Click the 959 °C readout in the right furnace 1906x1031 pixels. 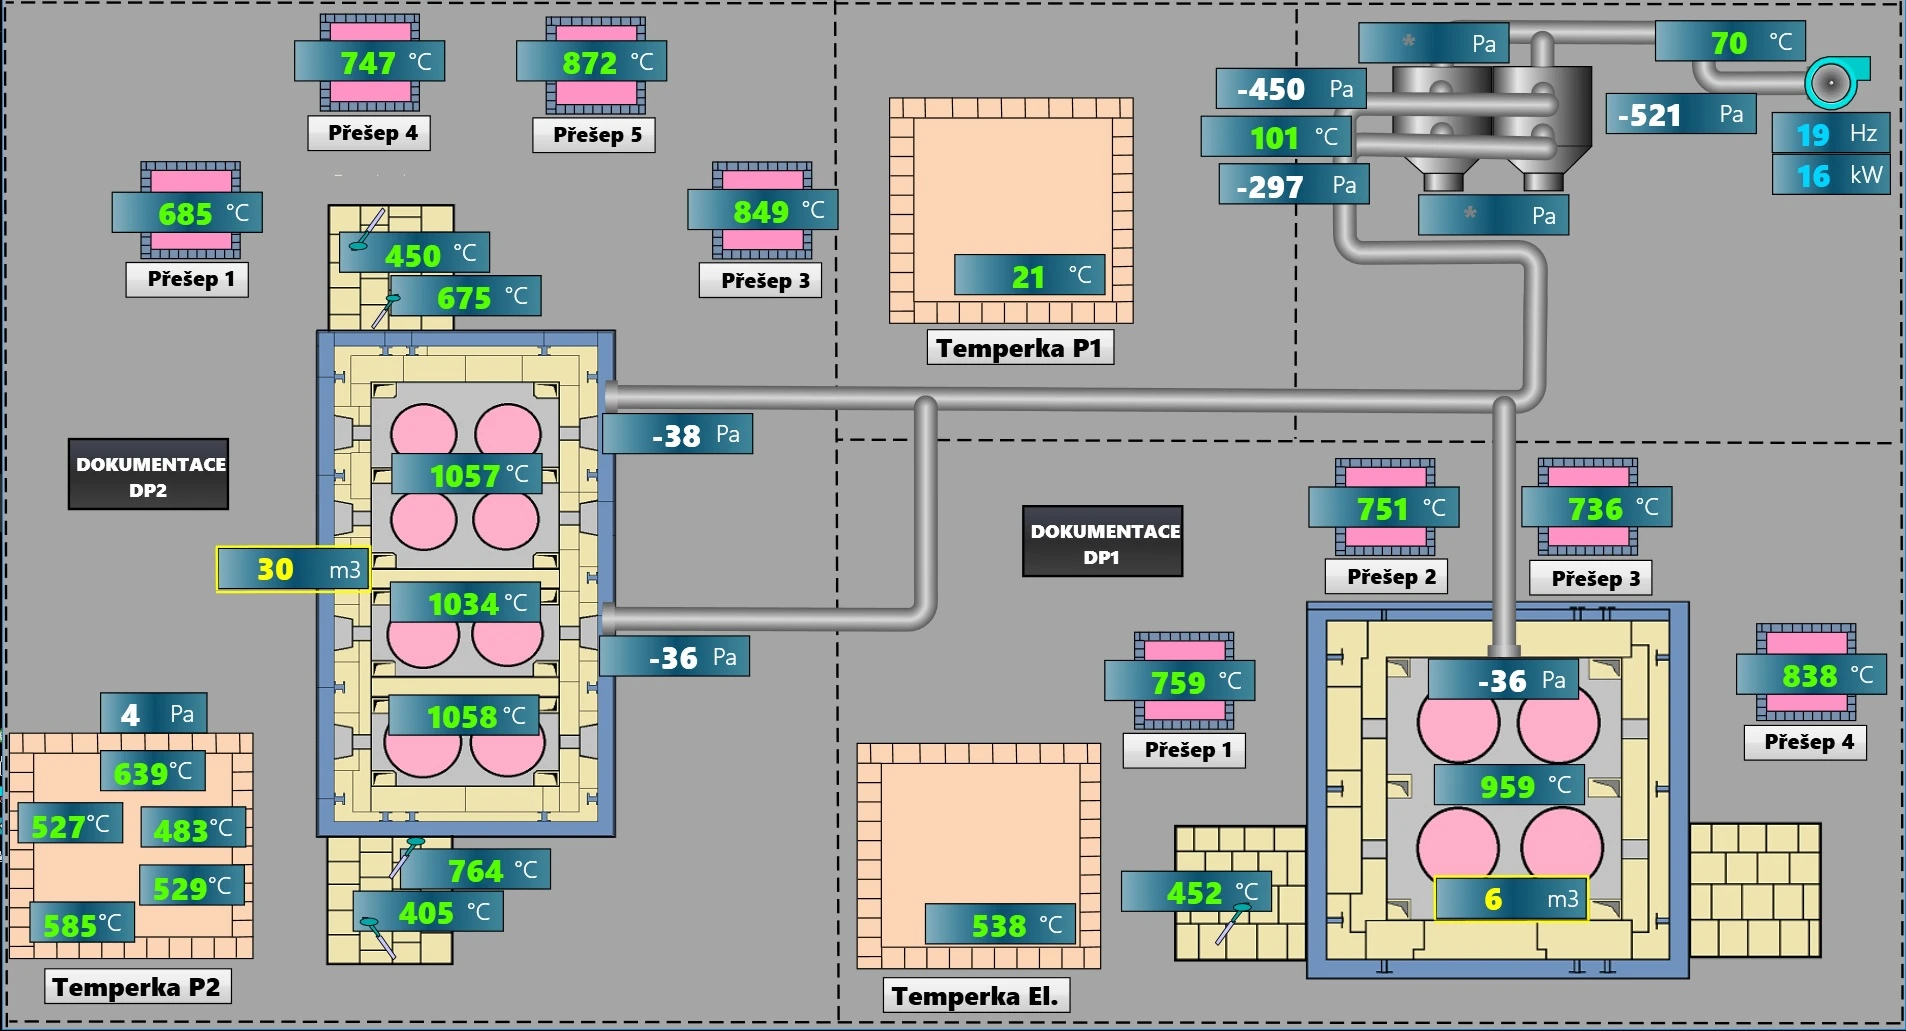click(1509, 787)
